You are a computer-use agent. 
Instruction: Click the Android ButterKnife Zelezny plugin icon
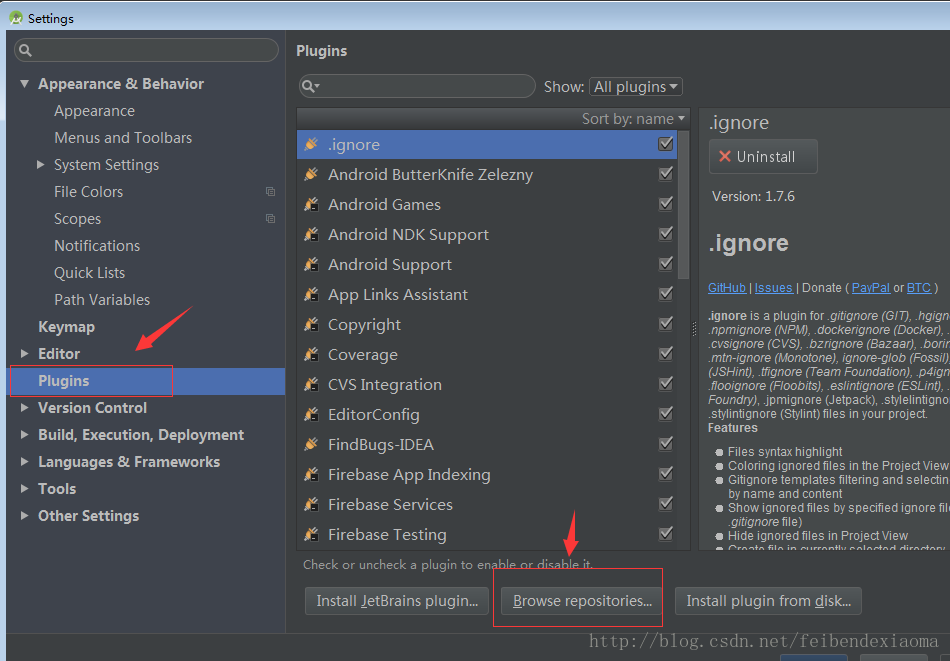click(x=311, y=175)
